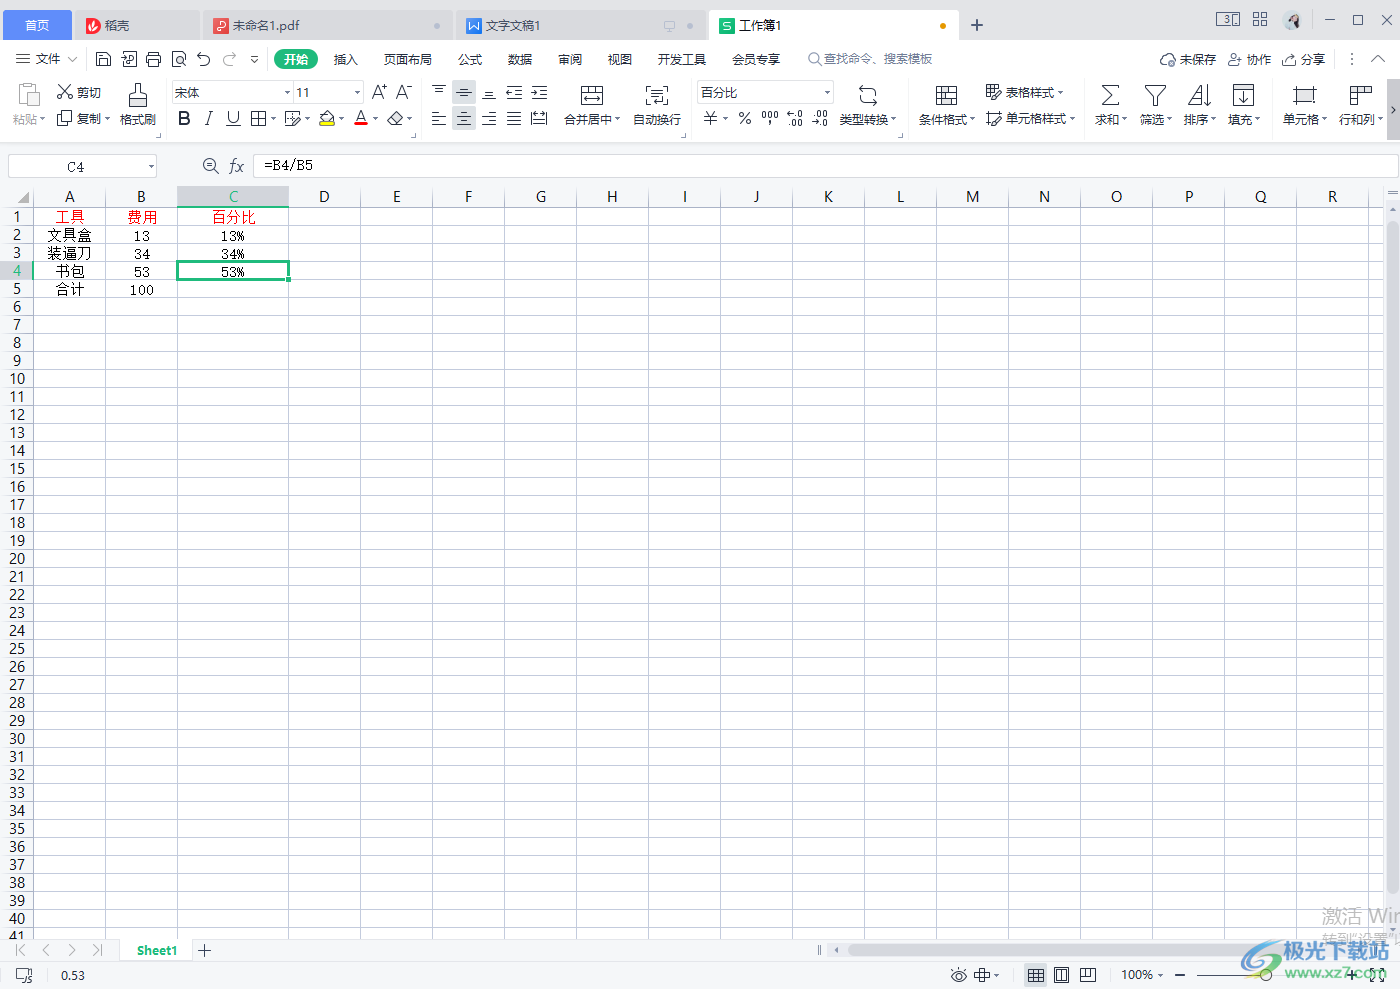The width and height of the screenshot is (1400, 989).
Task: Toggle underline formatting
Action: [233, 119]
